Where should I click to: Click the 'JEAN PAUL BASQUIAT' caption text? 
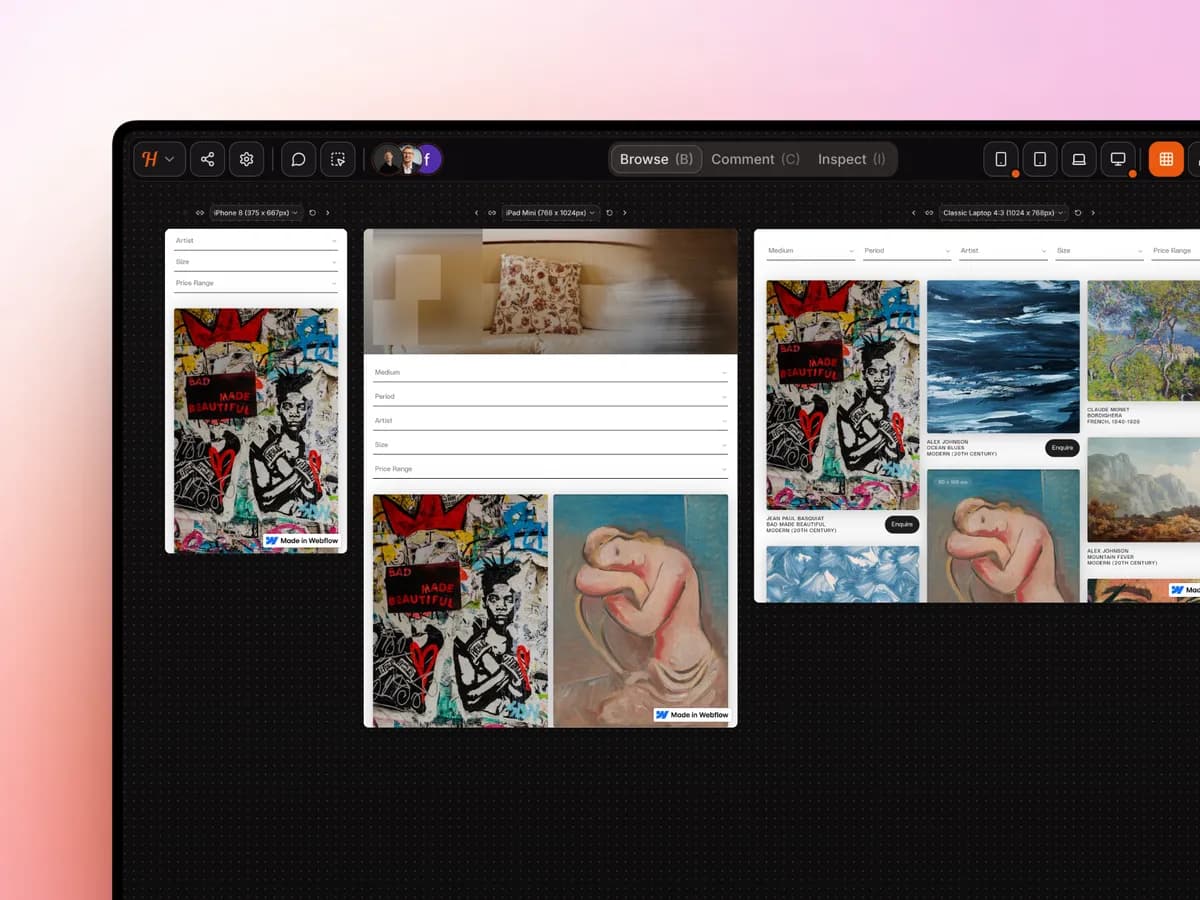click(x=794, y=519)
